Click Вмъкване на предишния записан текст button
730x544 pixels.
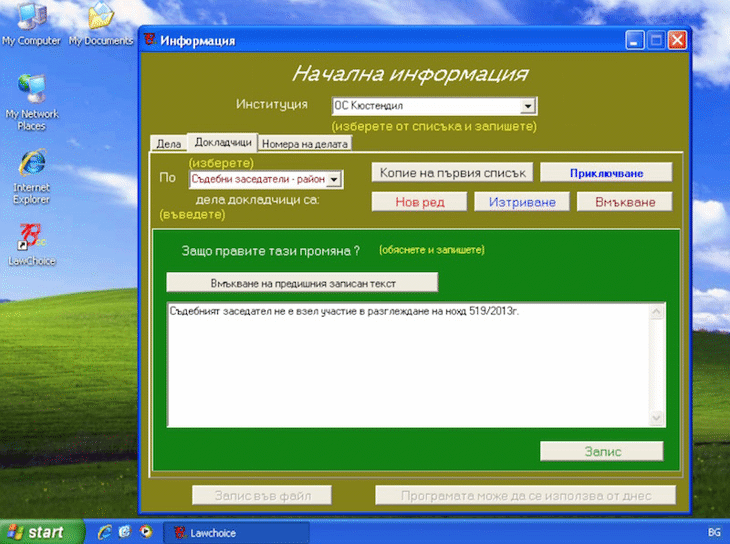tap(302, 283)
